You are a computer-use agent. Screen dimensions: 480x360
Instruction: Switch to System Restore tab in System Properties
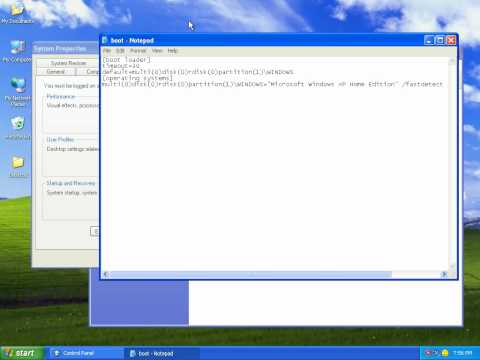click(68, 63)
